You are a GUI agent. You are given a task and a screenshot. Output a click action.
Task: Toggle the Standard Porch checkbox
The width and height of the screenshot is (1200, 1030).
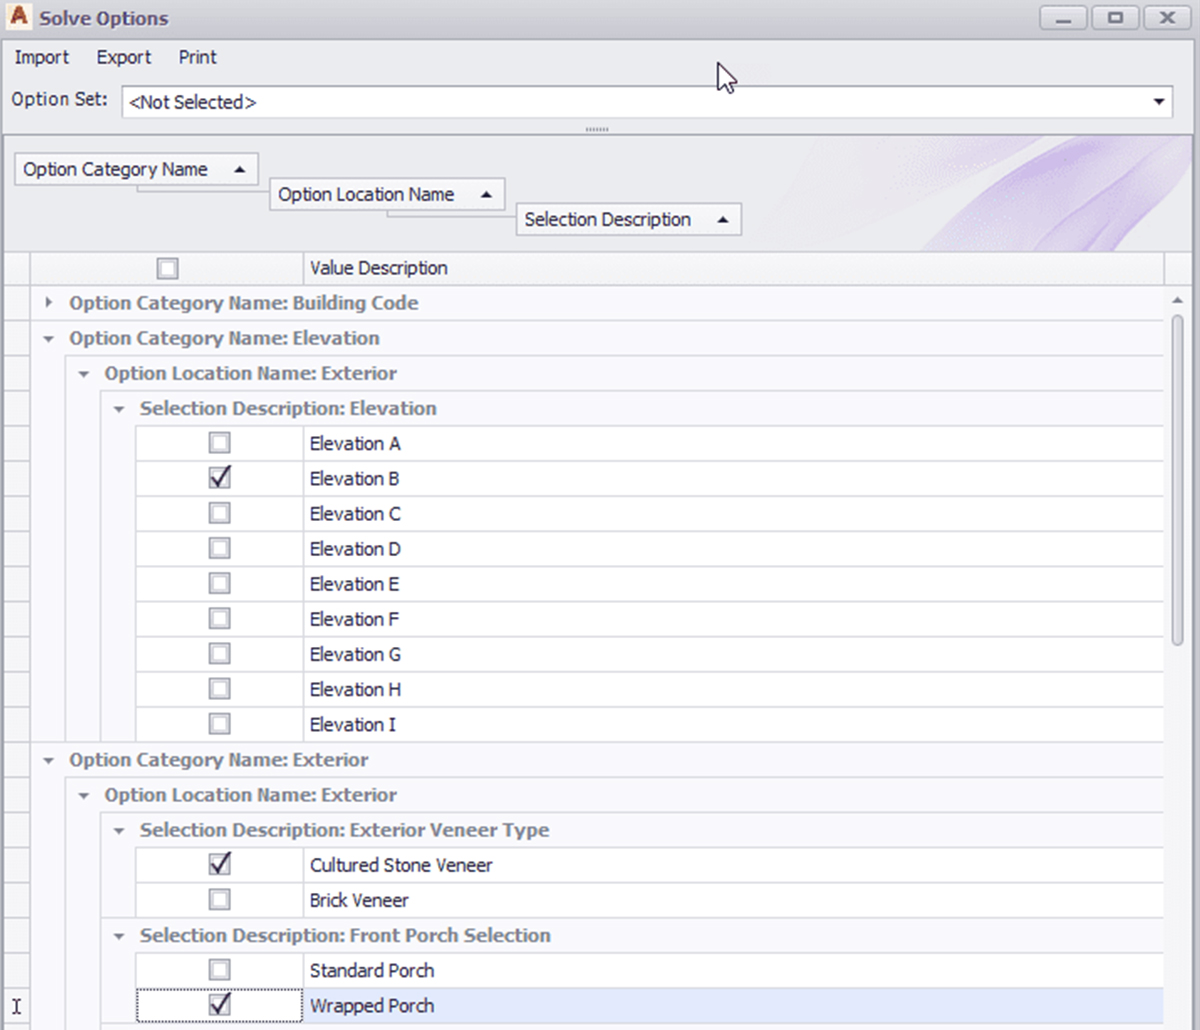[219, 969]
